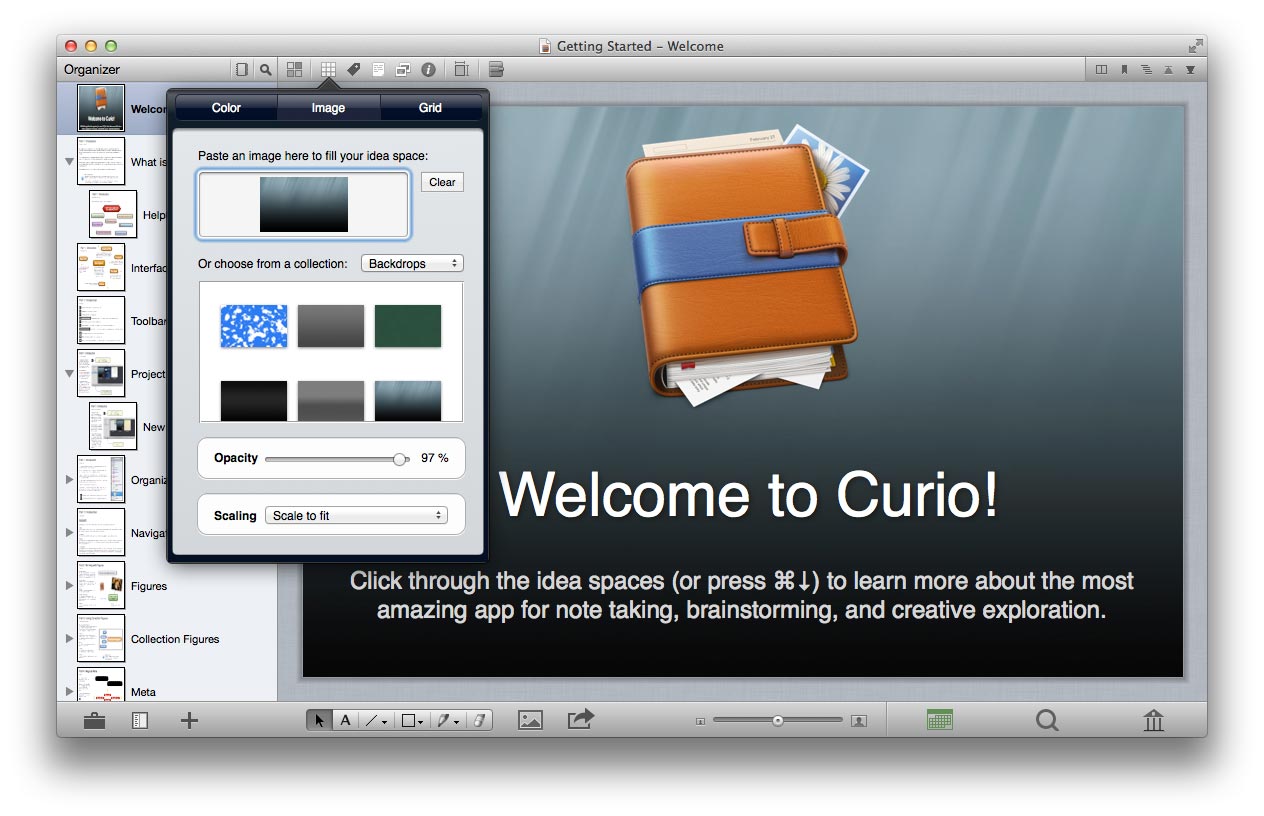Click the indented list outline icon
This screenshot has height=816, width=1264.
(1146, 70)
